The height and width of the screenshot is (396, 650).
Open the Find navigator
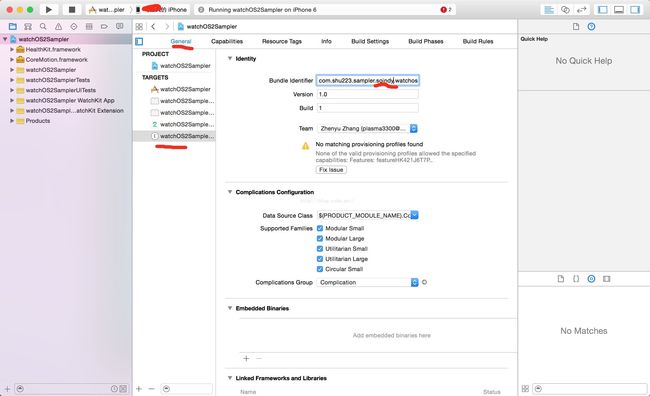[43, 27]
